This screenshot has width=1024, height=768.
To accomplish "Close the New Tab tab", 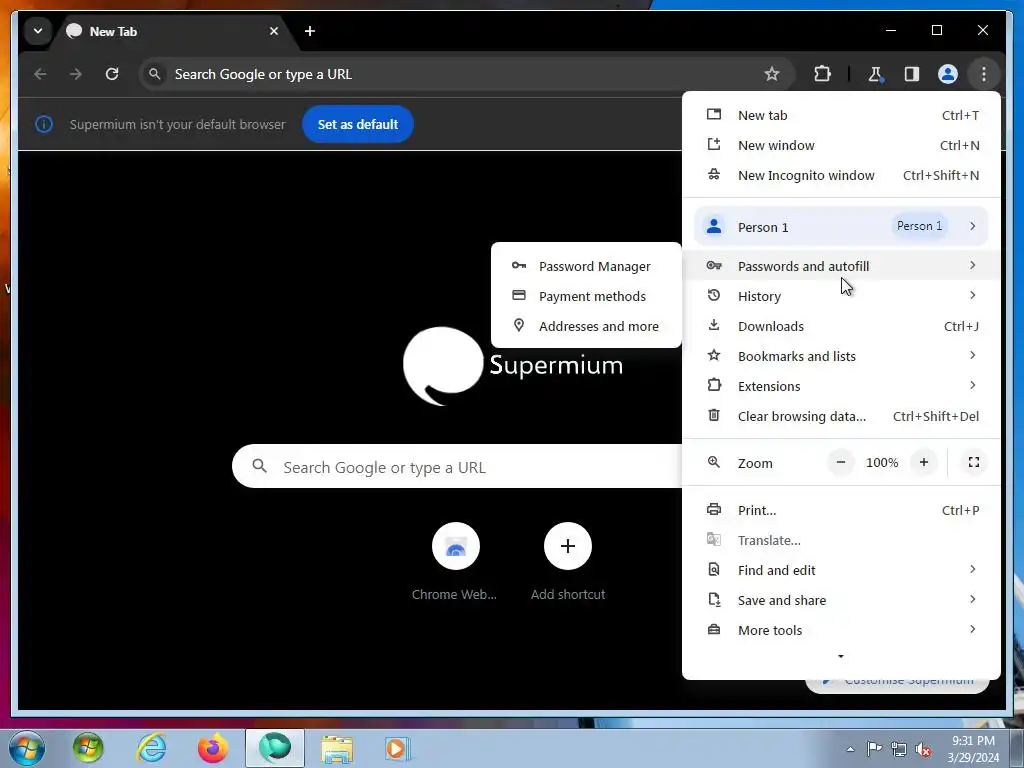I will [x=274, y=31].
